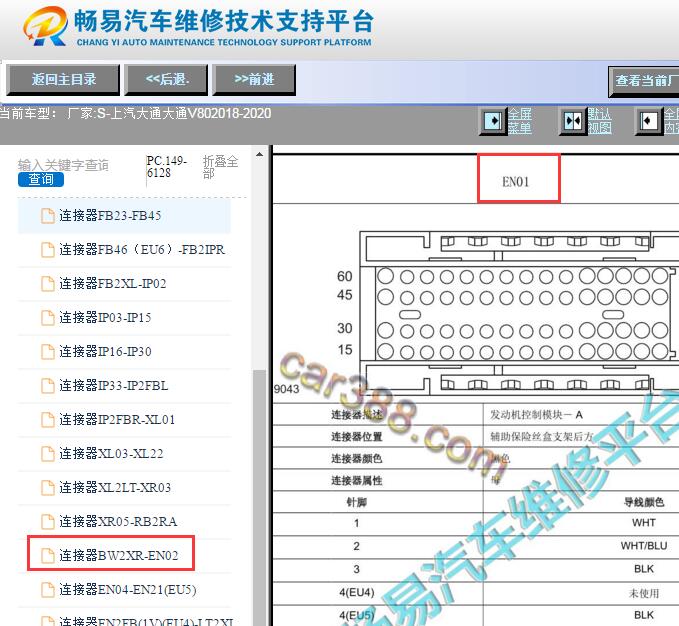The image size is (679, 626).
Task: Click the 默认视图 layout icon
Action: pyautogui.click(x=572, y=121)
